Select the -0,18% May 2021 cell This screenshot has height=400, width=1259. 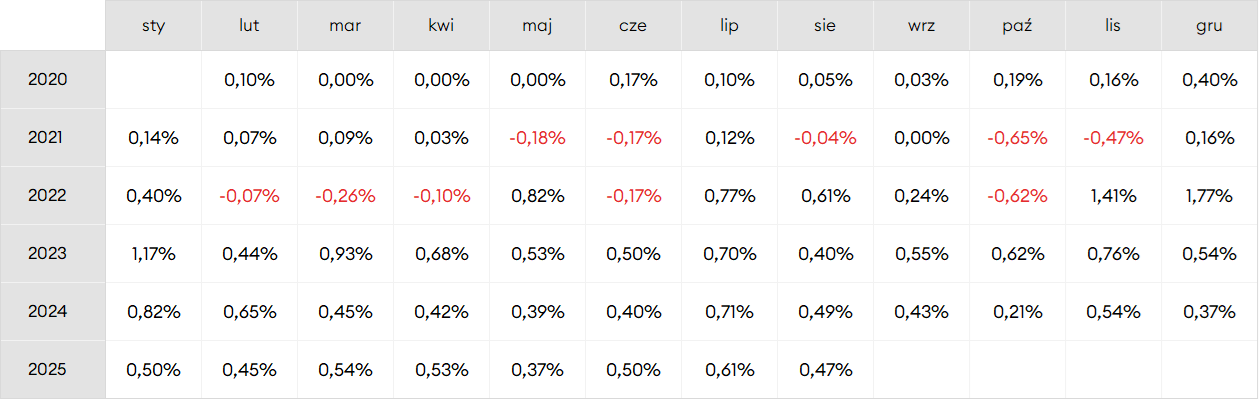click(x=537, y=138)
